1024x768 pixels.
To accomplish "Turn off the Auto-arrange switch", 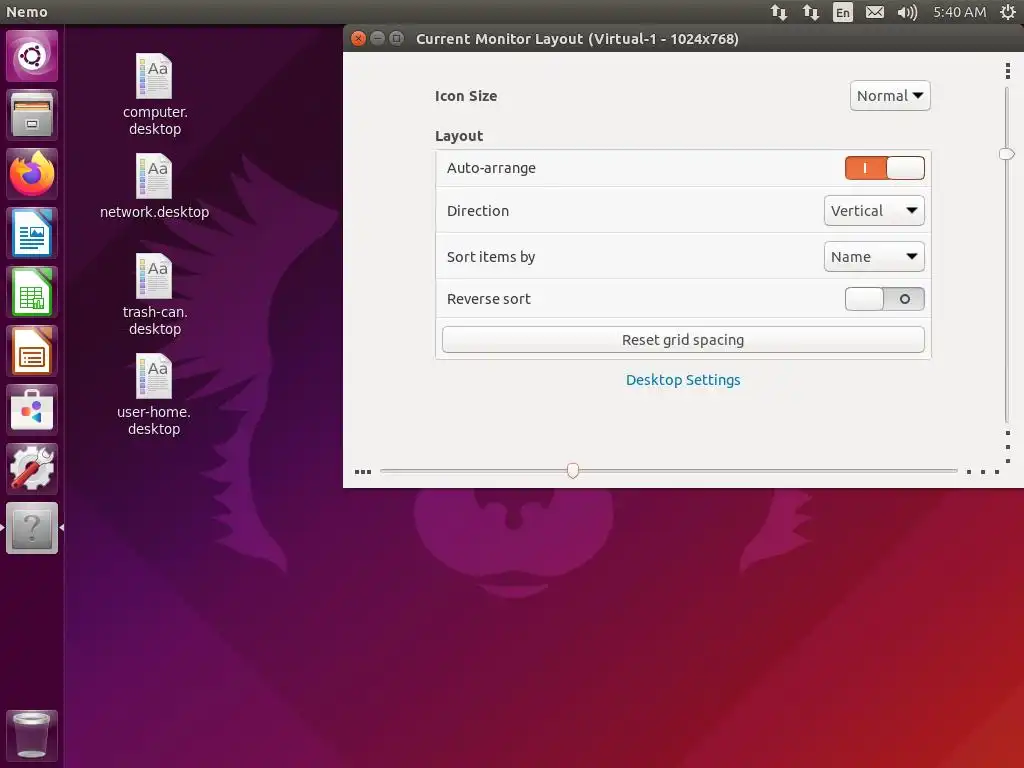I will (884, 168).
